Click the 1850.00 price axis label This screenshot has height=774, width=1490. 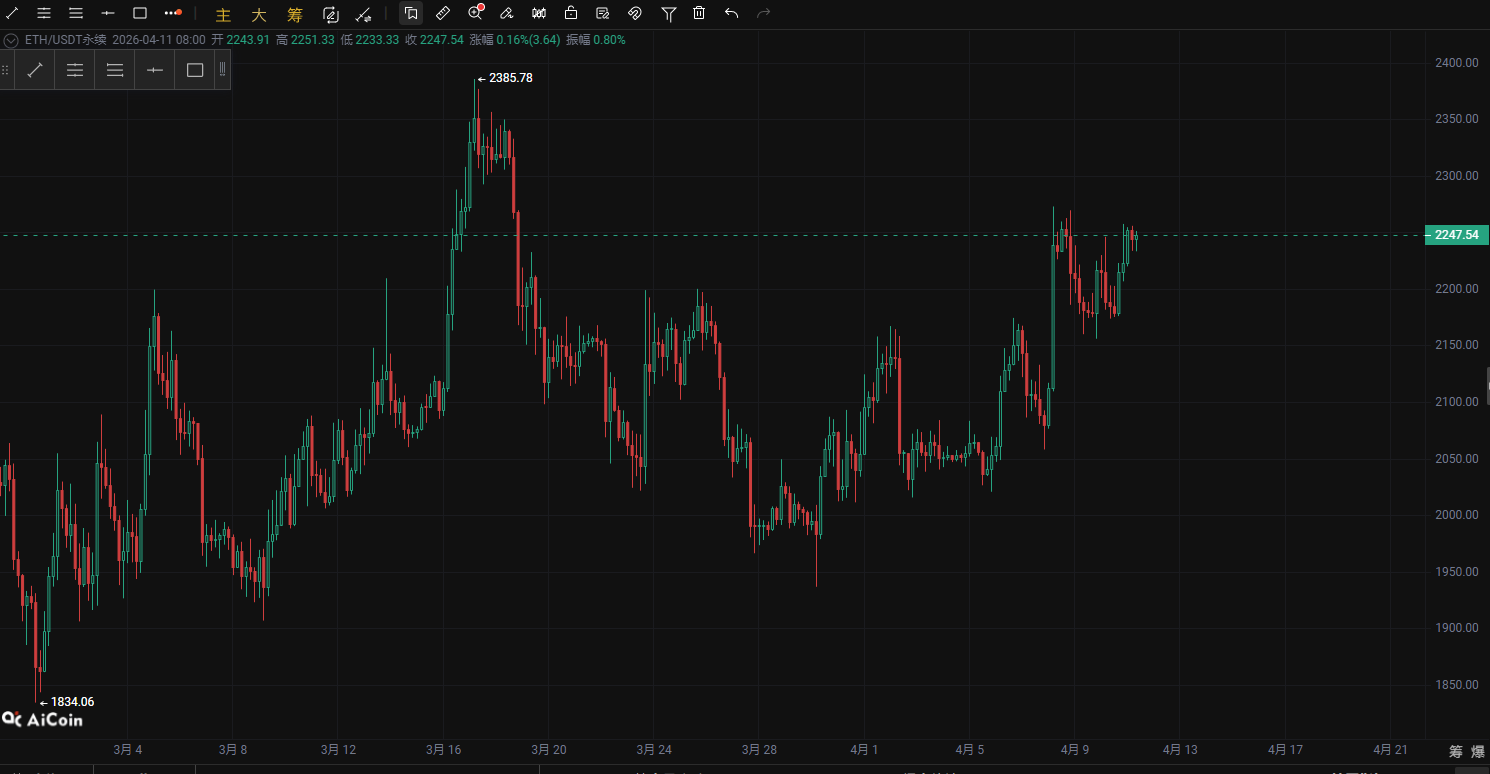pyautogui.click(x=1456, y=685)
